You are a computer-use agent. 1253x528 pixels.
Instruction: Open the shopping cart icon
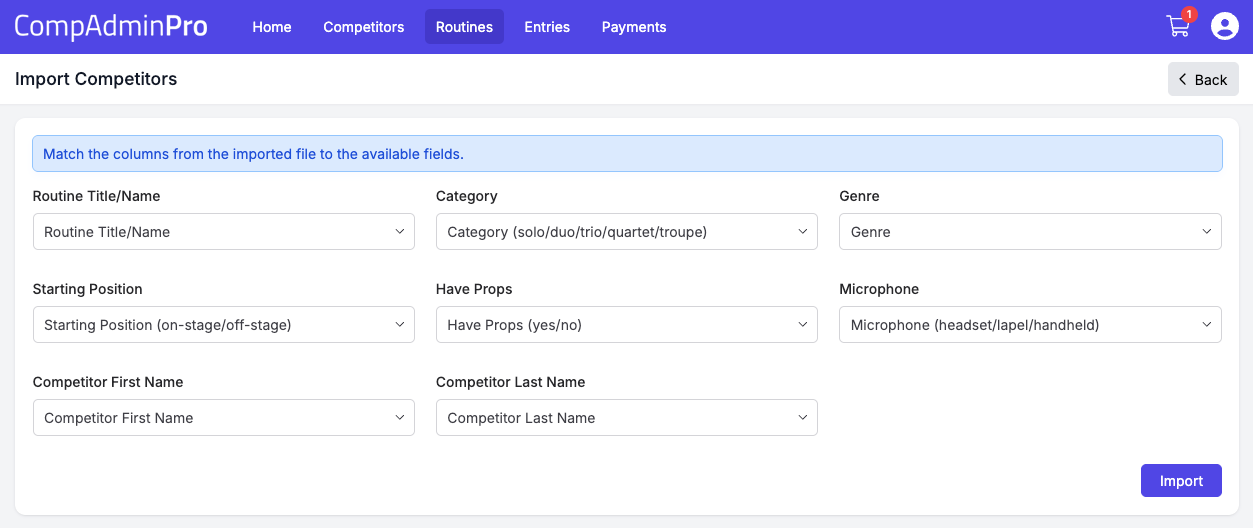[x=1179, y=26]
